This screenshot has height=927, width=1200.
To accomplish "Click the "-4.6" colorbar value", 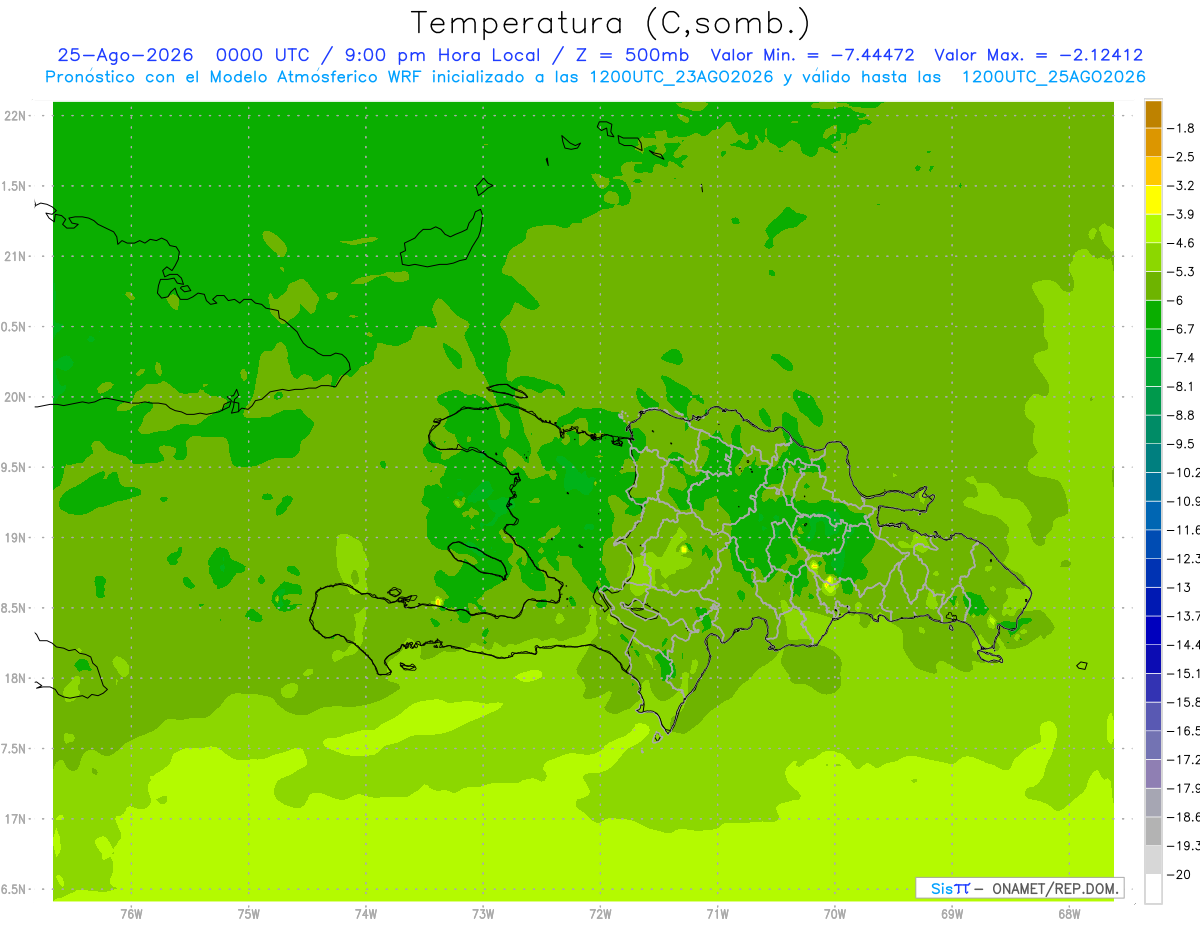I will point(1181,243).
